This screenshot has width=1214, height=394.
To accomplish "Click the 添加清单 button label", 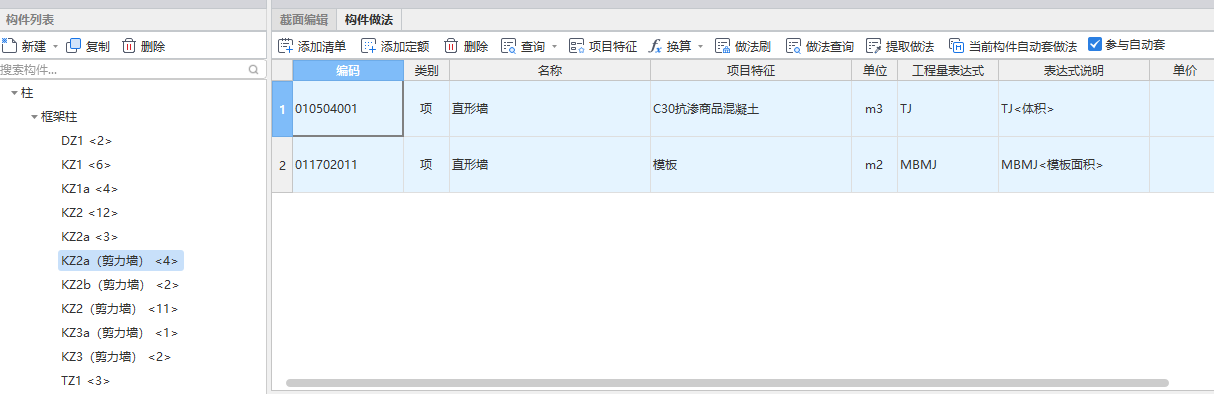I will click(x=322, y=46).
